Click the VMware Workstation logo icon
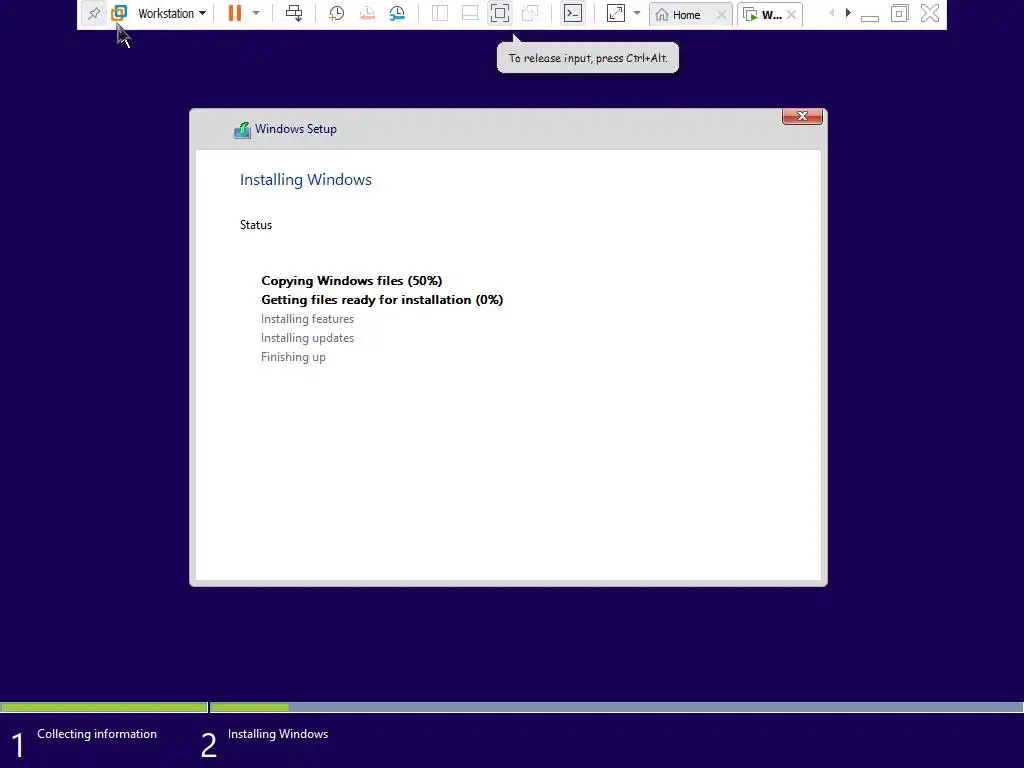The width and height of the screenshot is (1024, 768). [119, 13]
